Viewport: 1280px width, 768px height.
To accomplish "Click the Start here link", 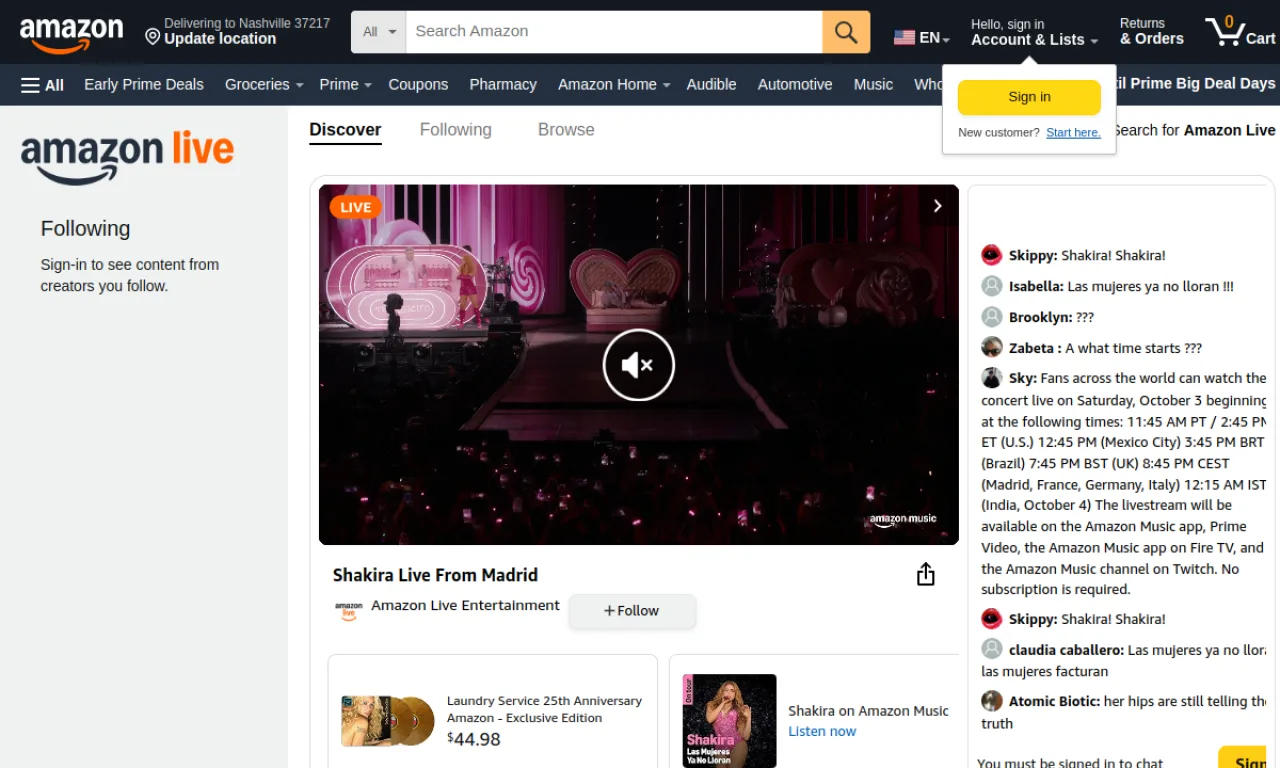I will 1073,133.
